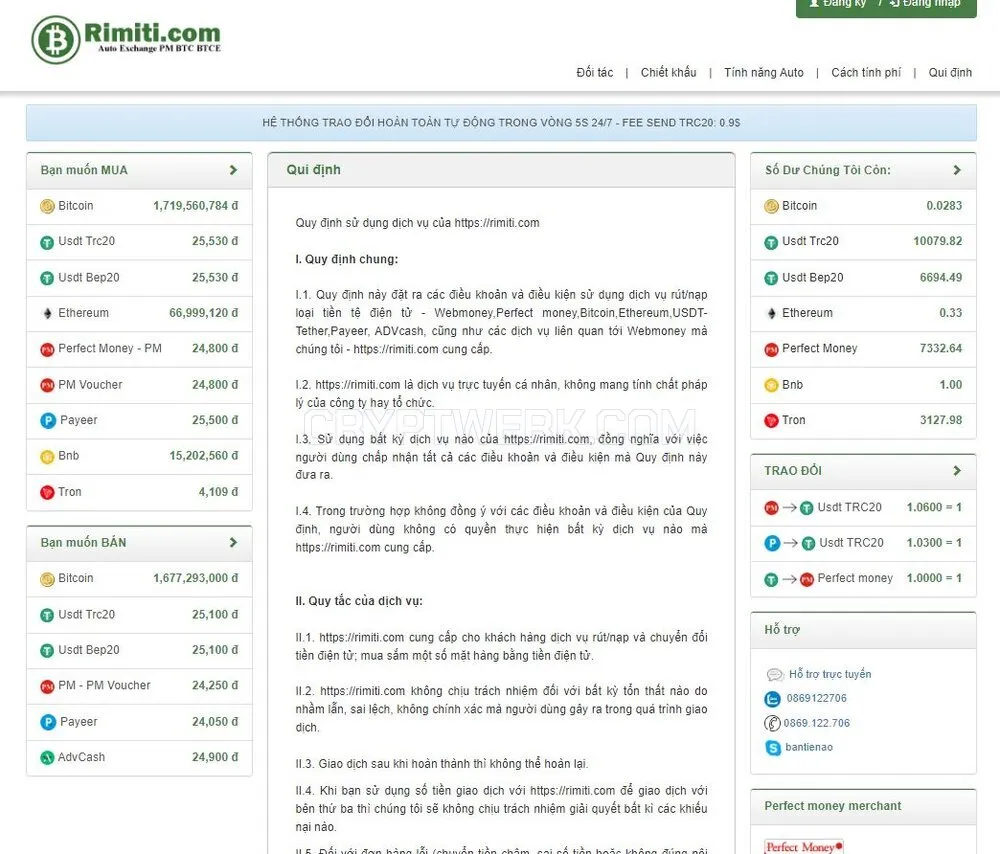Open the Chiết khấu menu item
Image resolution: width=1000 pixels, height=854 pixels.
668,73
